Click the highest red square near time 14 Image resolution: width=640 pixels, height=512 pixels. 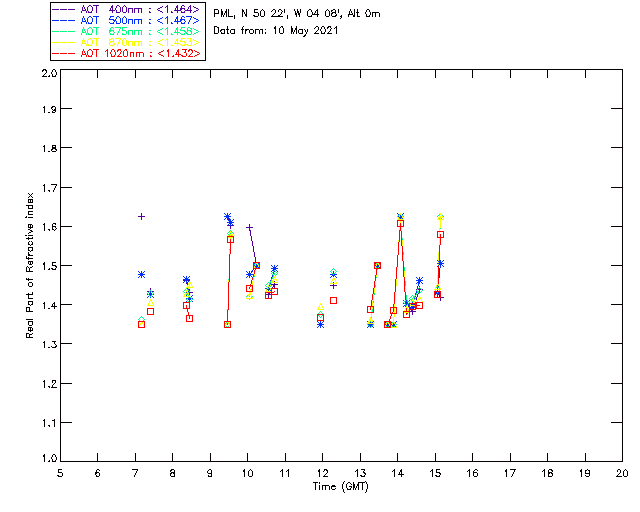point(400,224)
